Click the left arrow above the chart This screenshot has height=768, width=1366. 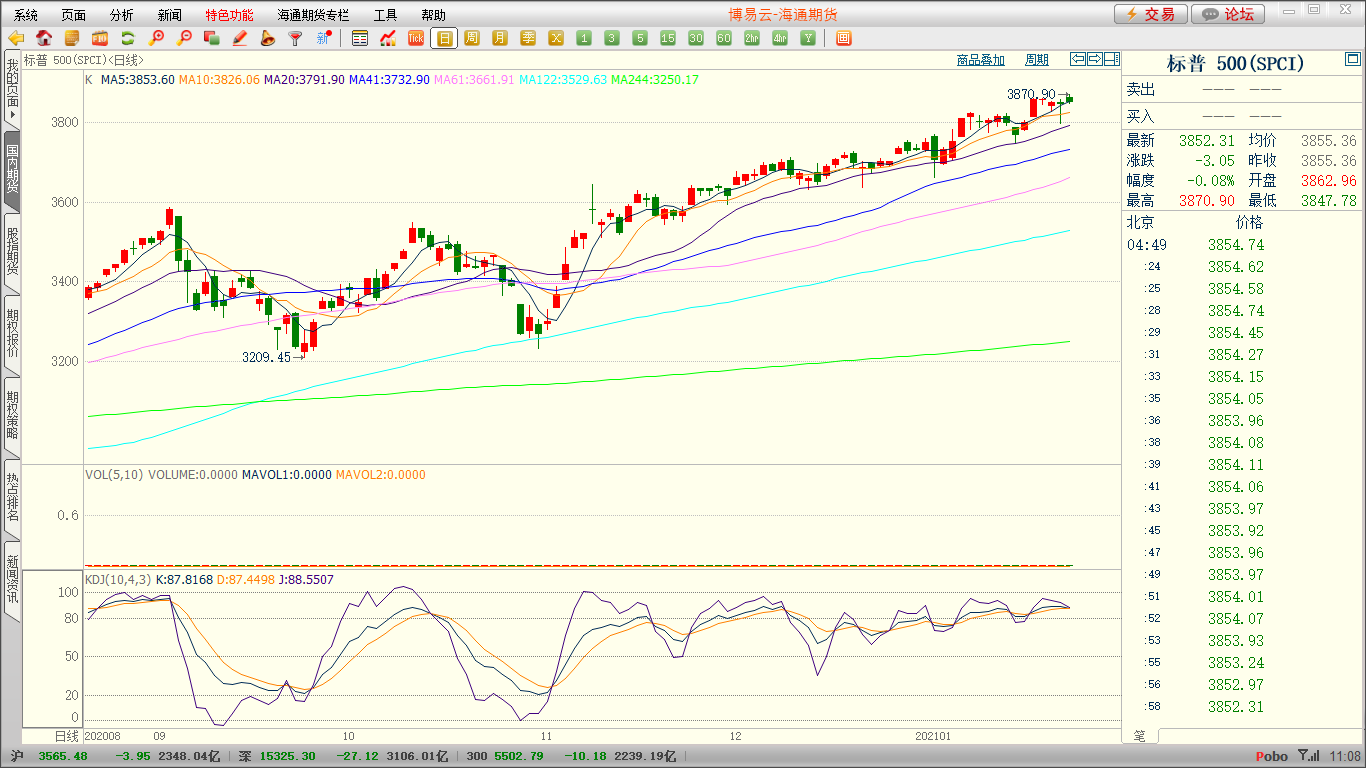1078,59
